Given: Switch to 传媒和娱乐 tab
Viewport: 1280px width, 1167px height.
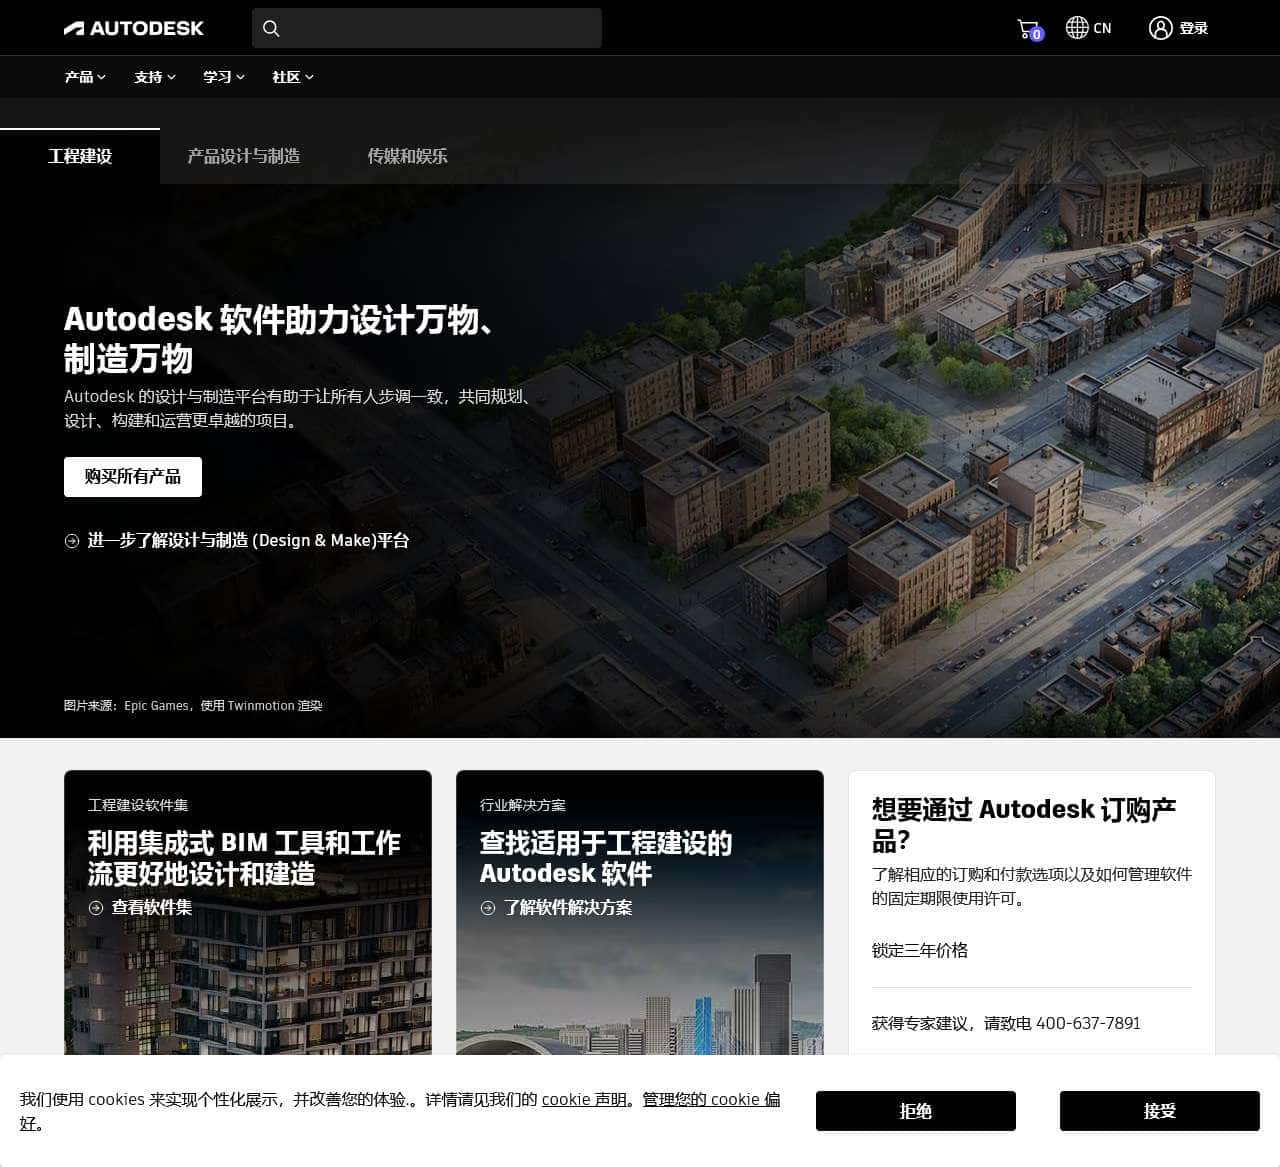Looking at the screenshot, I should pyautogui.click(x=407, y=156).
